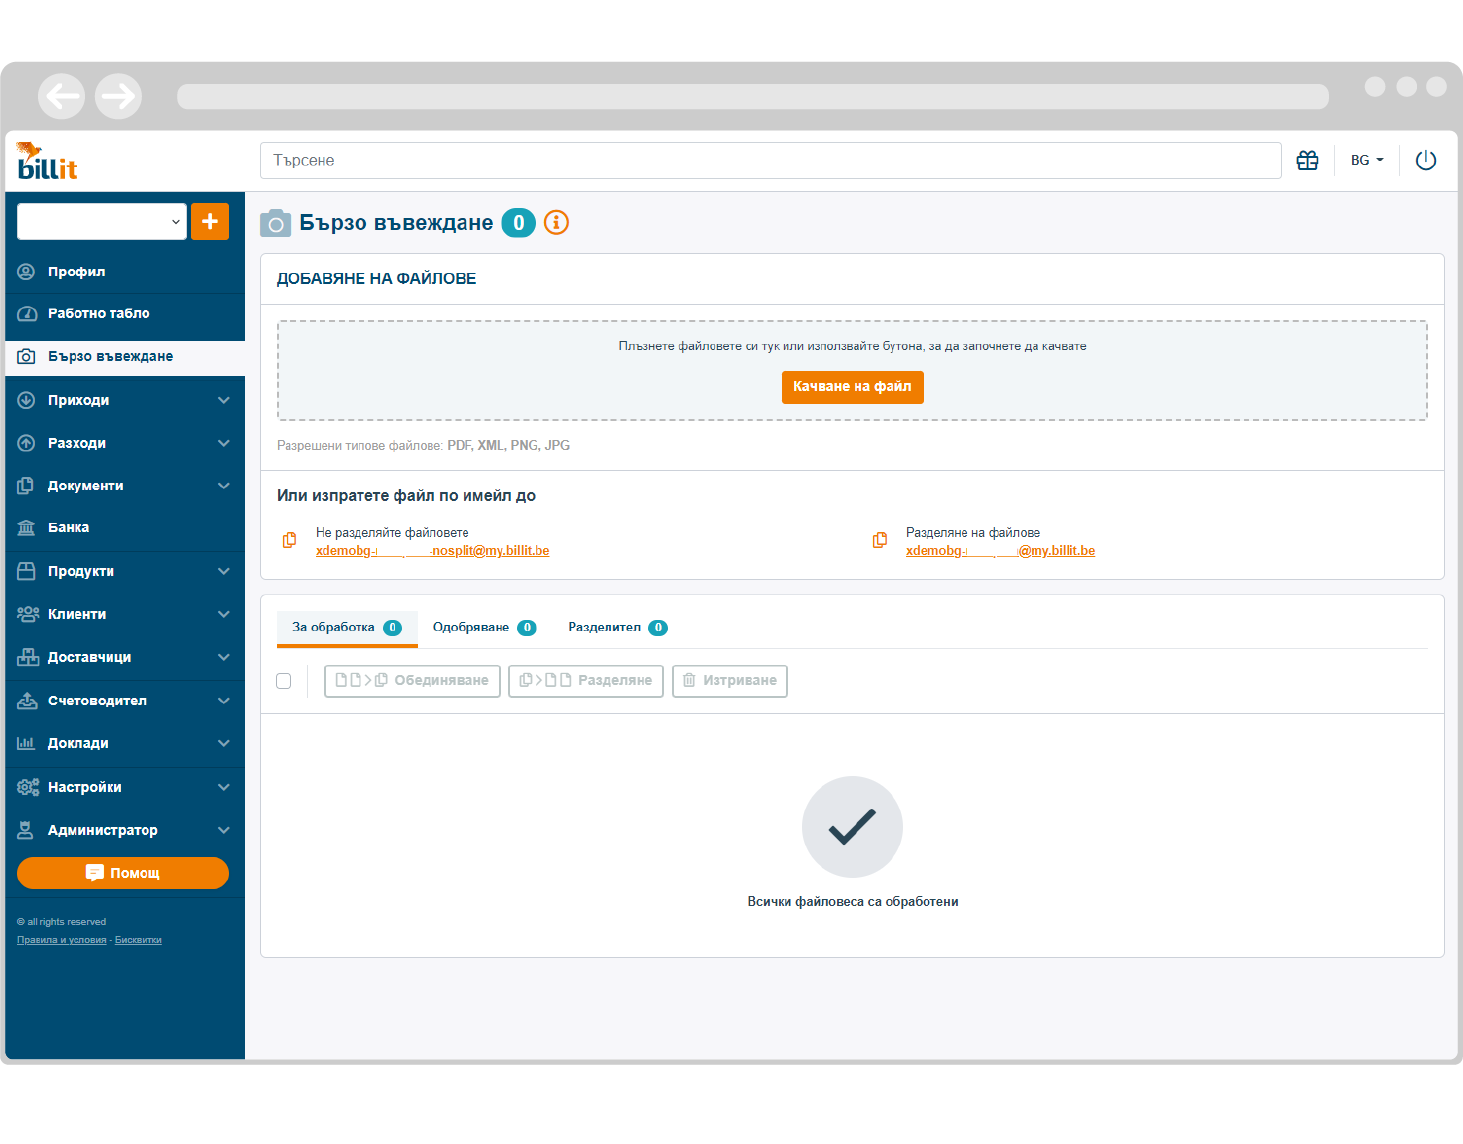Click the Работно табло gauge icon
1463x1144 pixels.
coord(26,313)
